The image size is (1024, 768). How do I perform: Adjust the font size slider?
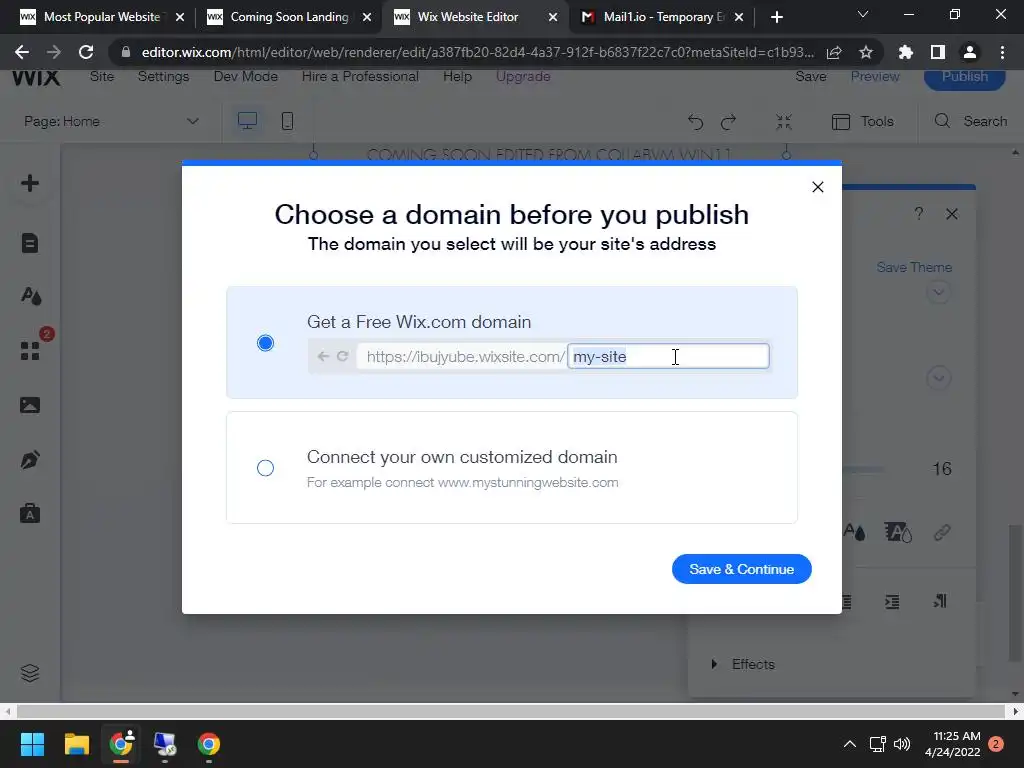863,469
